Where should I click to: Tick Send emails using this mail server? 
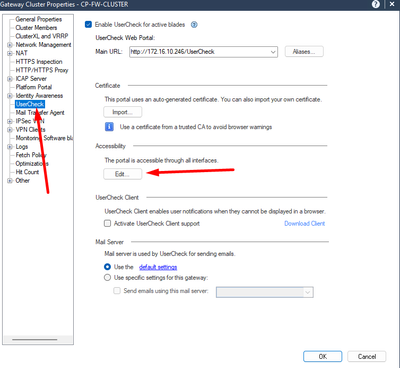117,291
